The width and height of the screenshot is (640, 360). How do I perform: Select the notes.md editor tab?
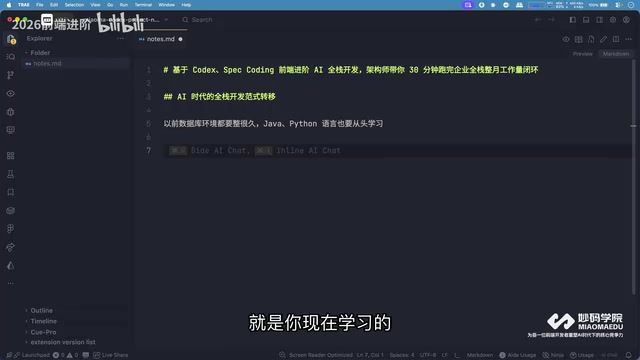click(160, 39)
